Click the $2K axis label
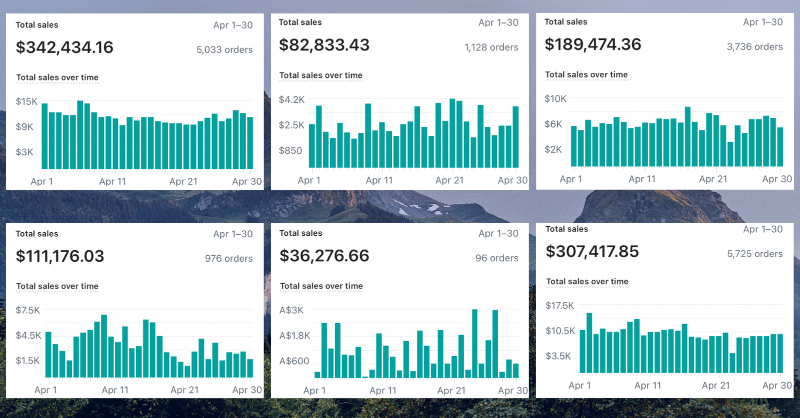 point(554,150)
